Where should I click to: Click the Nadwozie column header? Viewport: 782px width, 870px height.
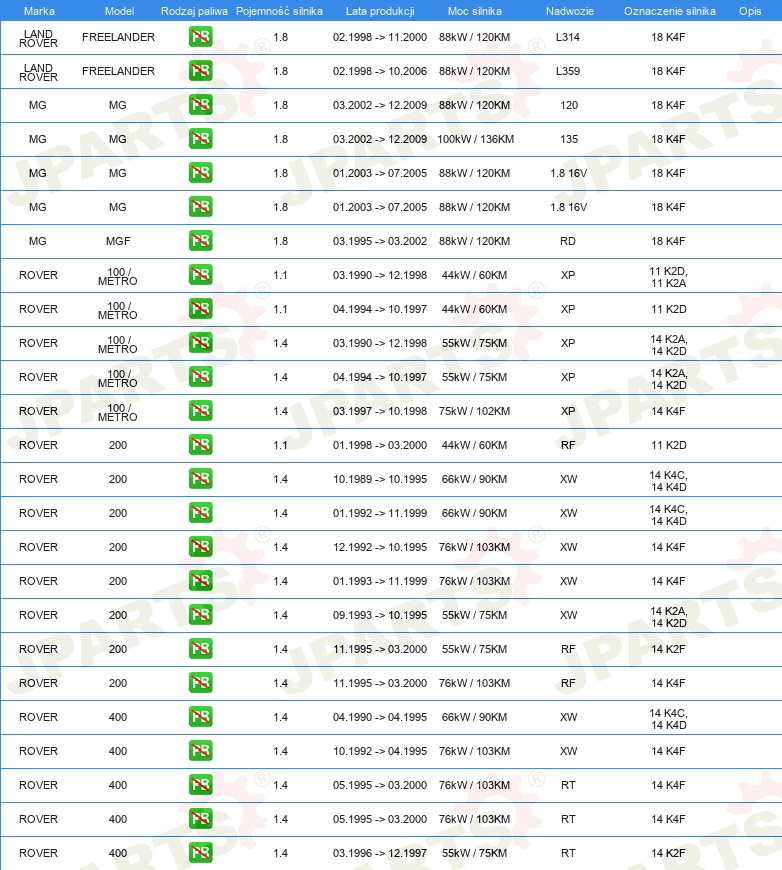tap(569, 11)
